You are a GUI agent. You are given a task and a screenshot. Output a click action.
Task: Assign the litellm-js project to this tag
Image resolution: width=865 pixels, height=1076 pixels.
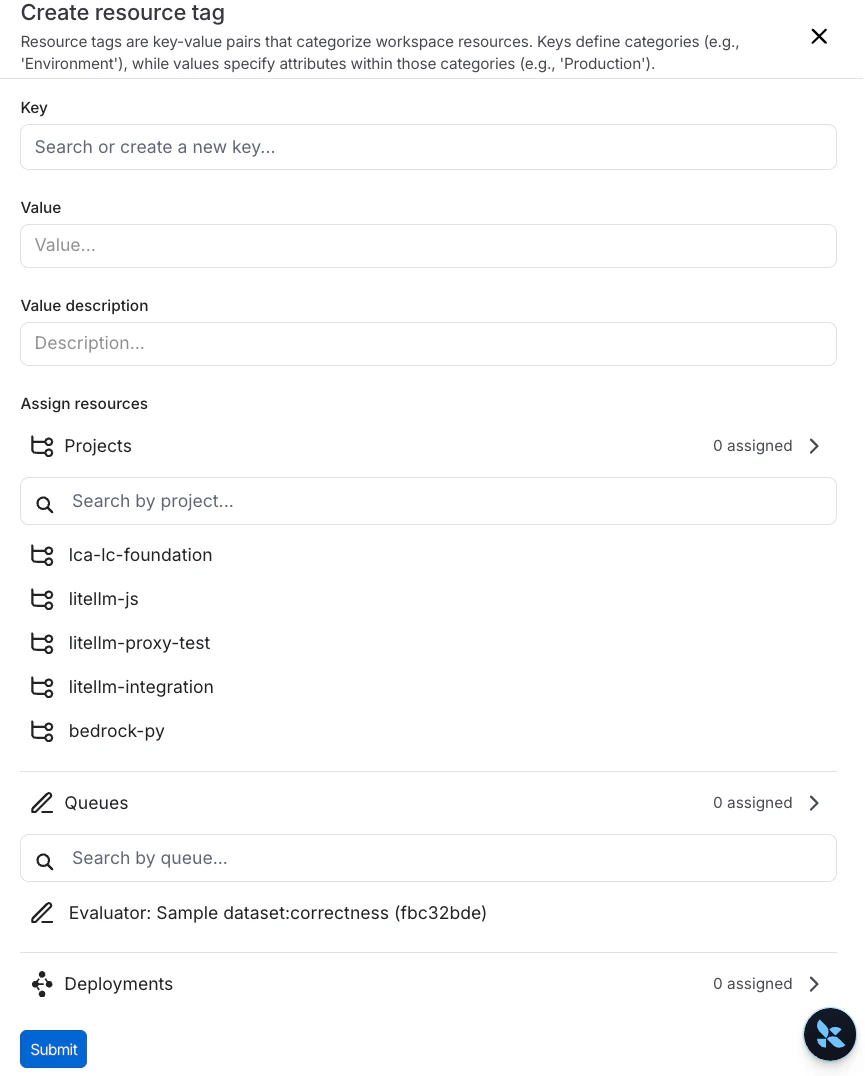coord(103,599)
